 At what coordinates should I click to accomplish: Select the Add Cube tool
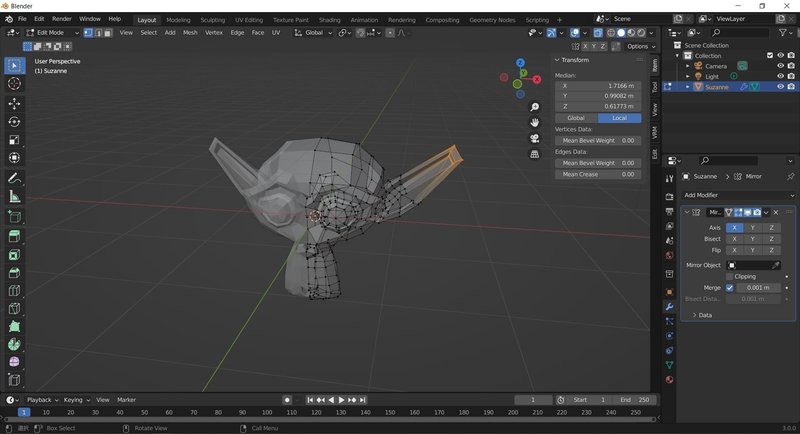tap(14, 217)
